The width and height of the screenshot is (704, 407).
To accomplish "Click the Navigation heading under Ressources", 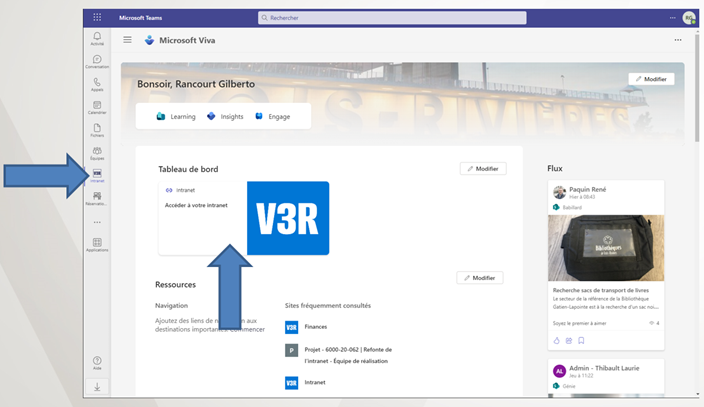I will [172, 305].
